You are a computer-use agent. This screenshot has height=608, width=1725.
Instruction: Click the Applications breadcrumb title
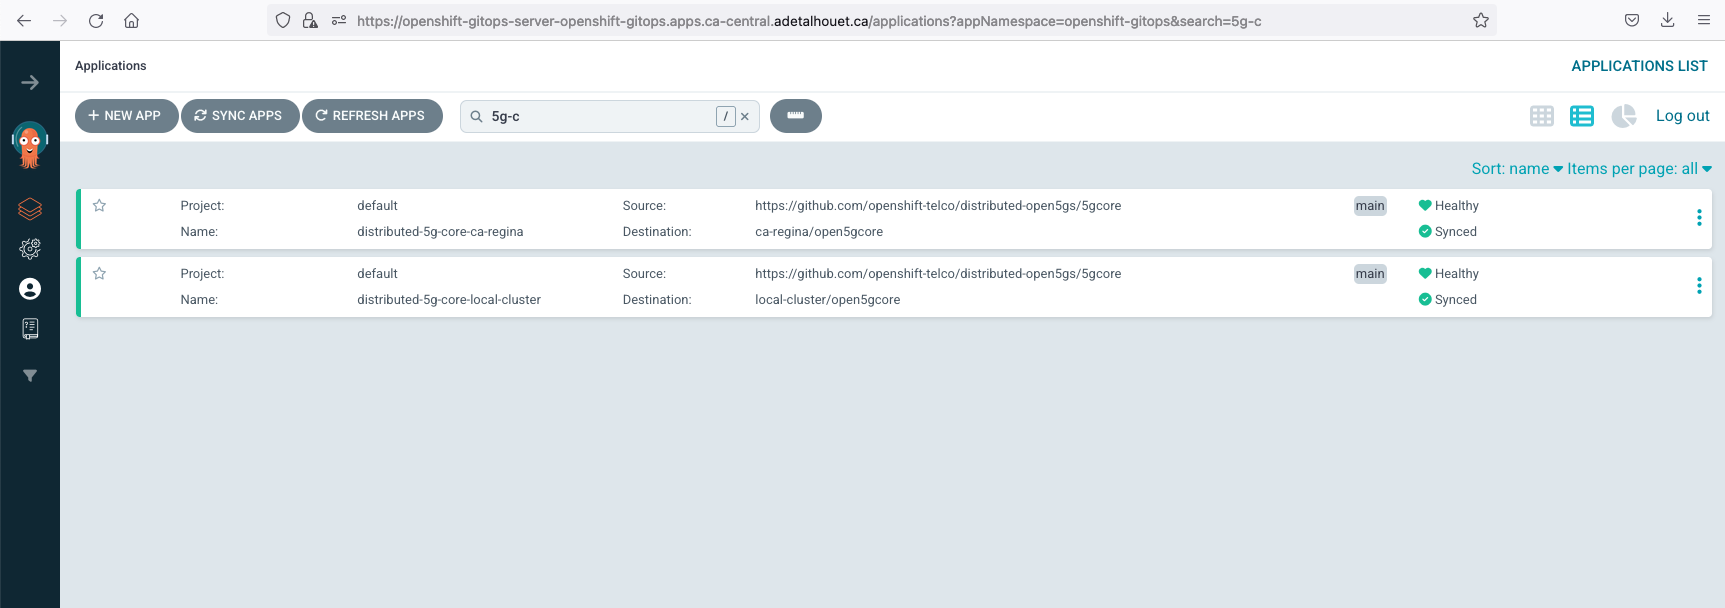[110, 66]
